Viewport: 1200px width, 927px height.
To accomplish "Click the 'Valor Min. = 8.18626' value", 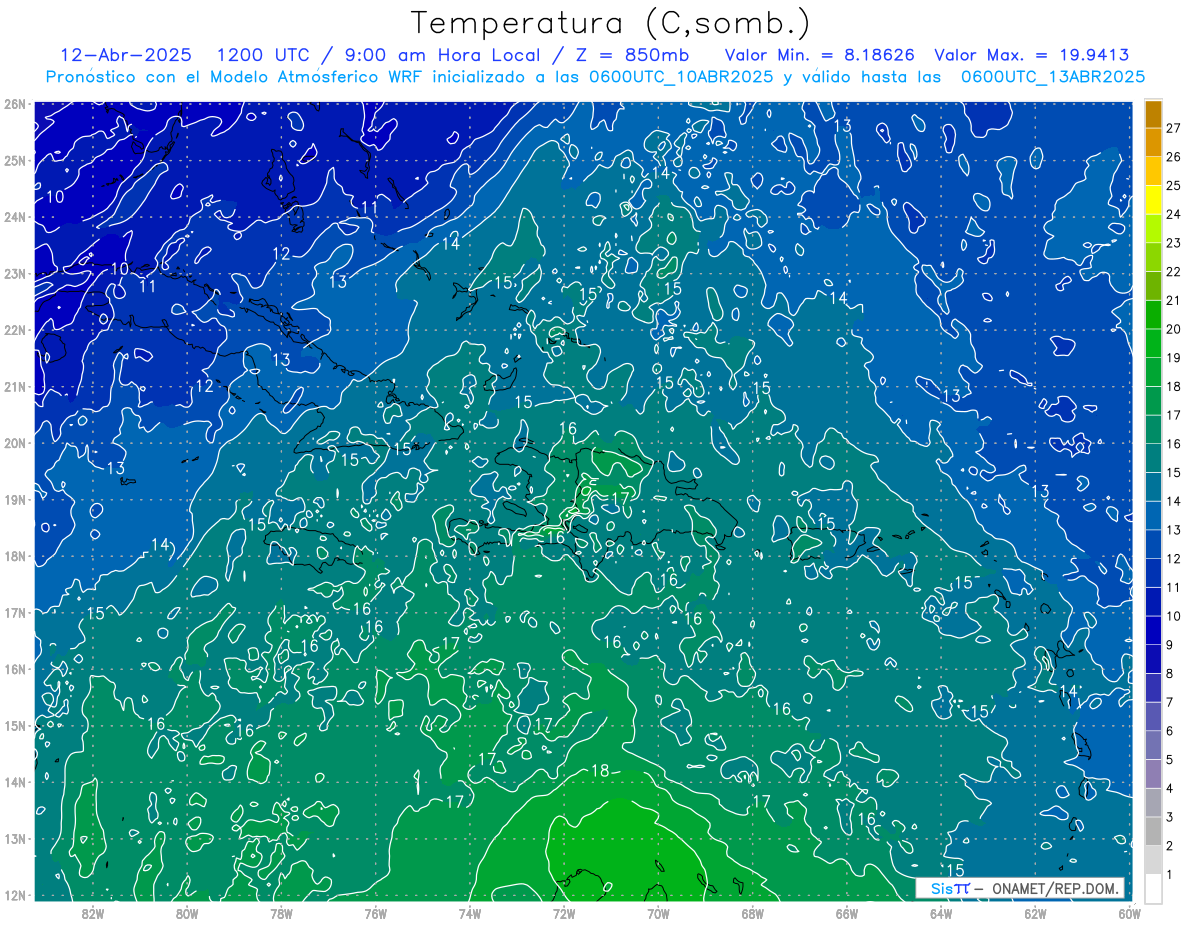I will 821,55.
